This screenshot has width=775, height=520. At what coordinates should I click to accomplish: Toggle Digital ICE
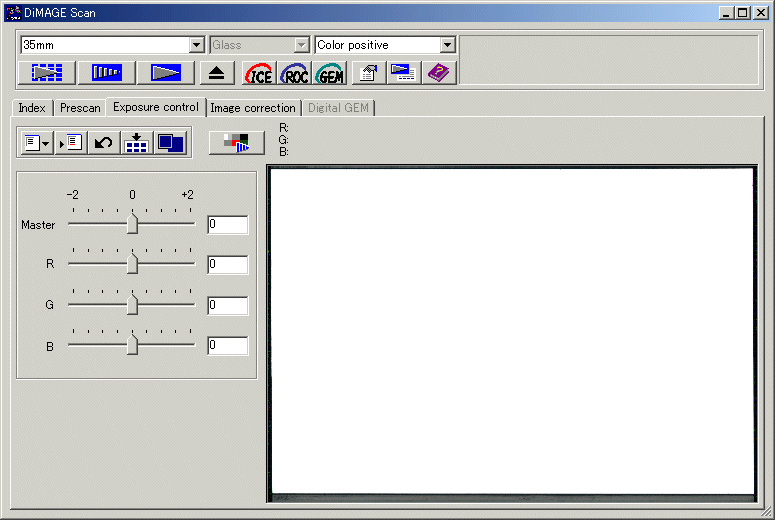click(x=259, y=73)
